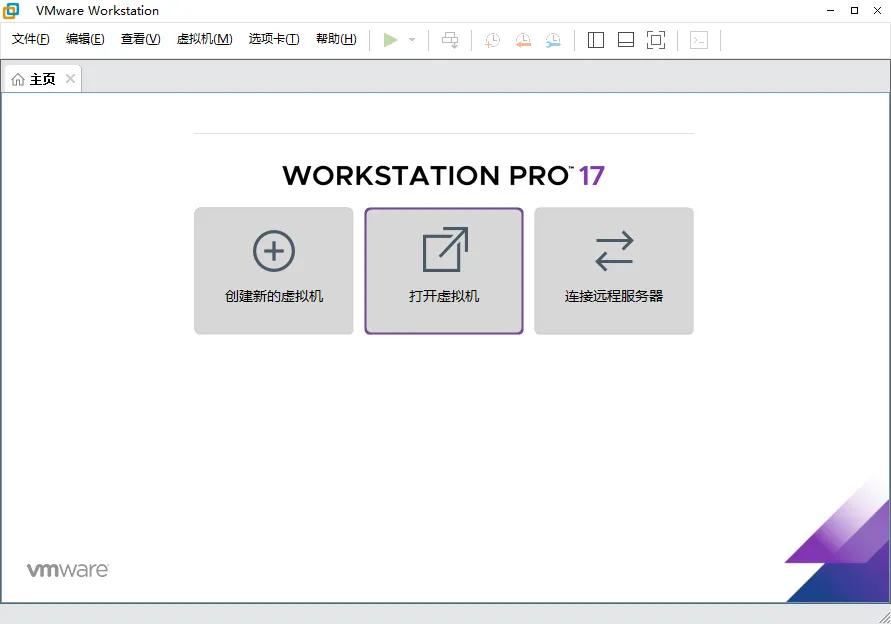Viewport: 891px width, 624px height.
Task: Enter full screen mode icon
Action: [x=656, y=40]
